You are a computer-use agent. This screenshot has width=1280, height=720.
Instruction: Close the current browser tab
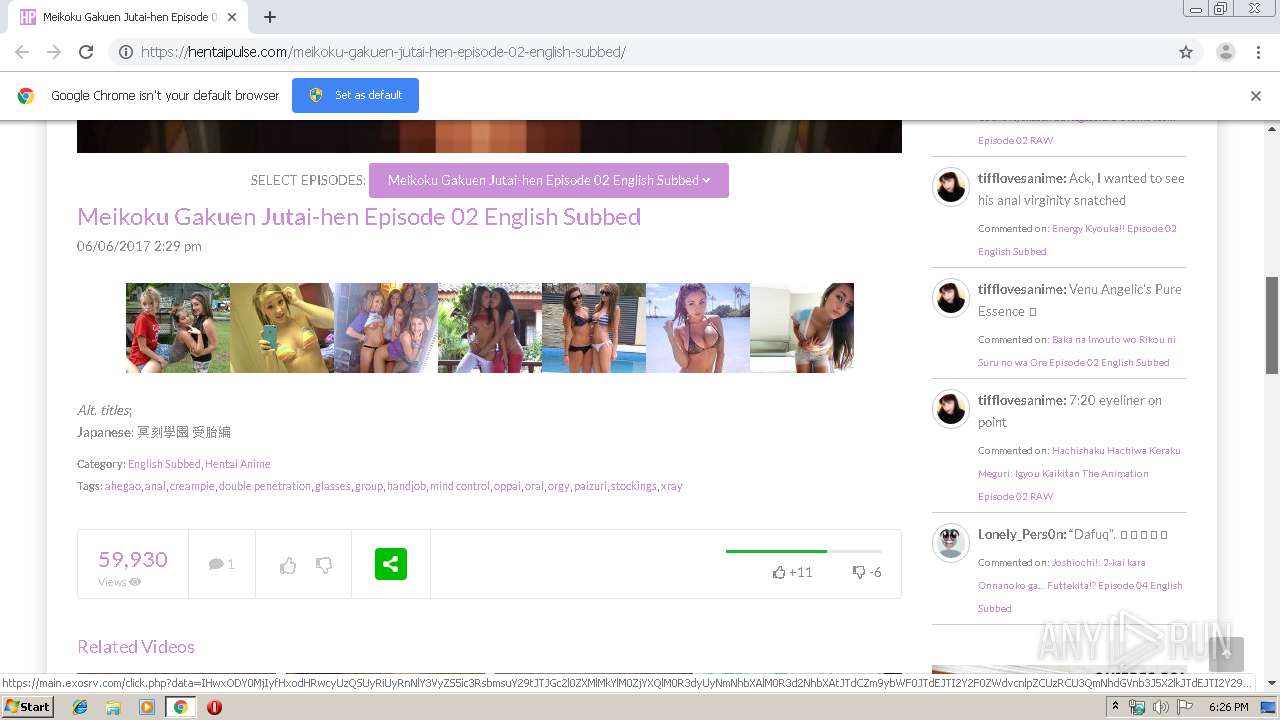point(233,17)
